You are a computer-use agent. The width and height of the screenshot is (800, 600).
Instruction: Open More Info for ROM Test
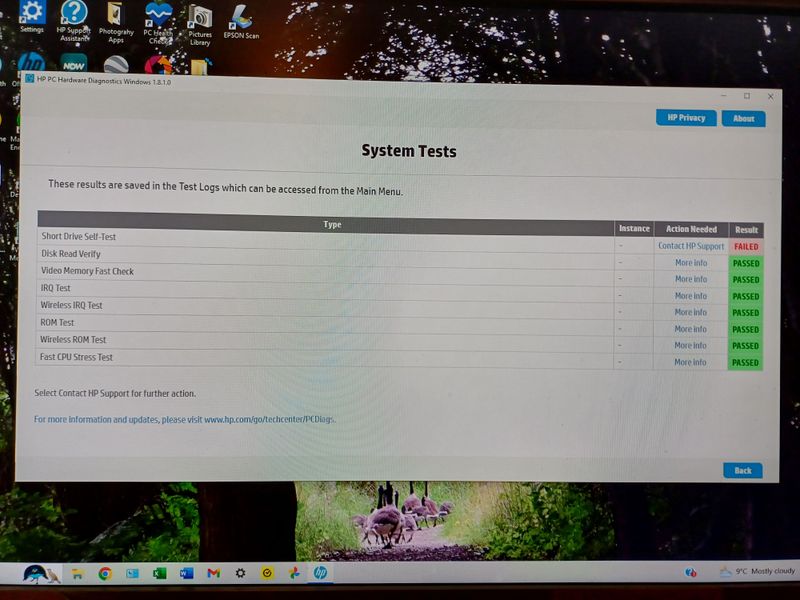tap(690, 329)
